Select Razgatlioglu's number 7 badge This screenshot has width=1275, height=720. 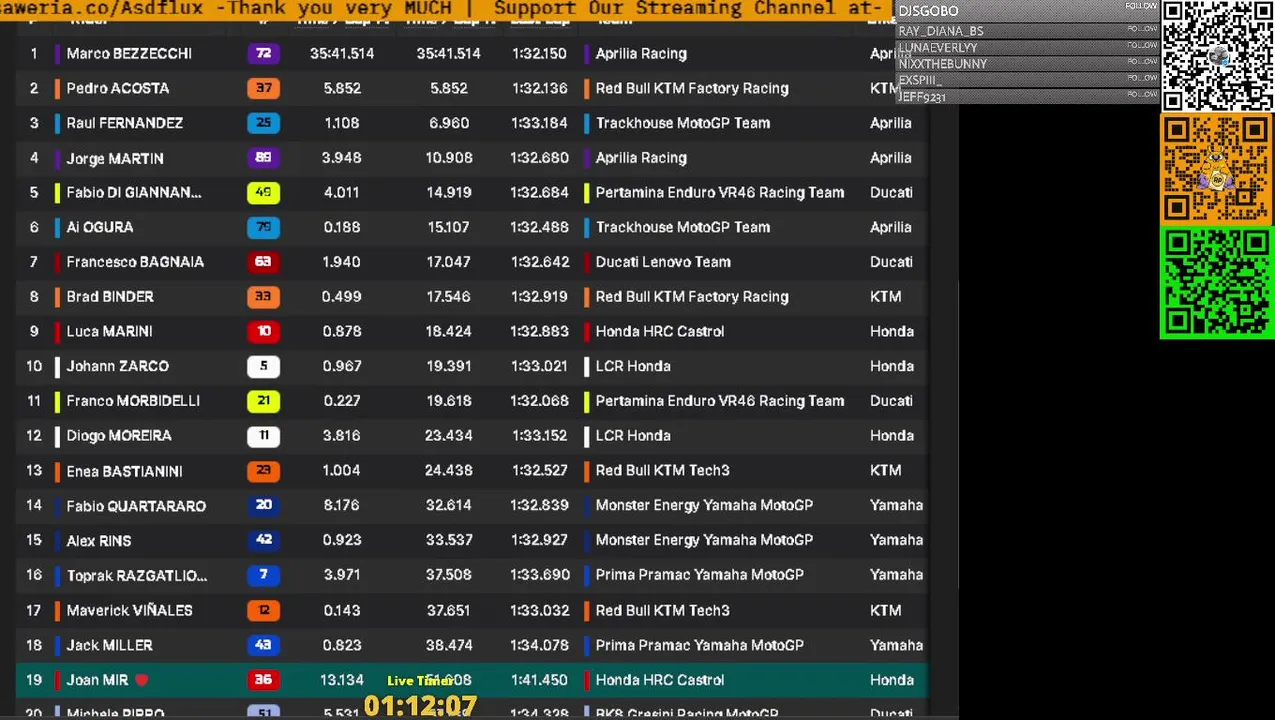coord(263,575)
